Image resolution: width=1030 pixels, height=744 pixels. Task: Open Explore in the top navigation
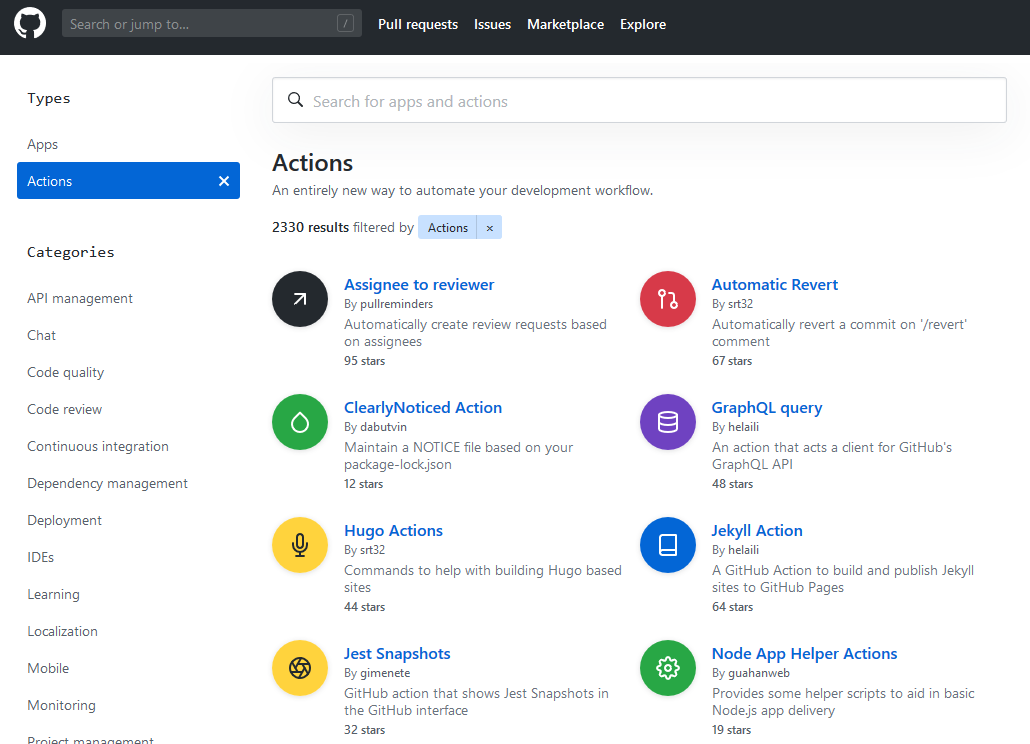click(643, 24)
